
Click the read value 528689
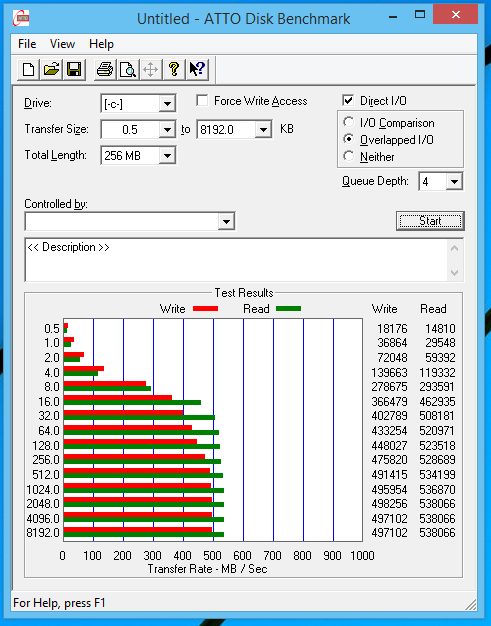pyautogui.click(x=437, y=460)
